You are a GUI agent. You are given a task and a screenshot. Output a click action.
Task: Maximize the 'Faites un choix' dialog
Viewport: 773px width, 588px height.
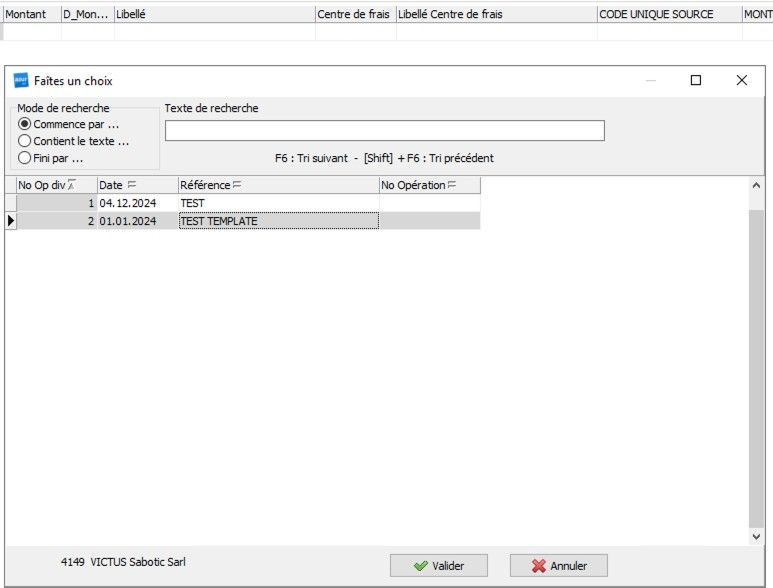696,80
